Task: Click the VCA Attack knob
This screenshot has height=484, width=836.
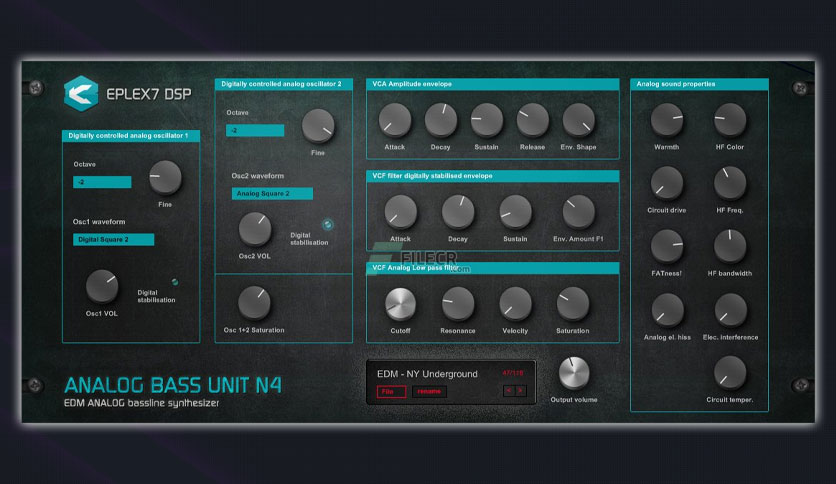Action: point(395,120)
